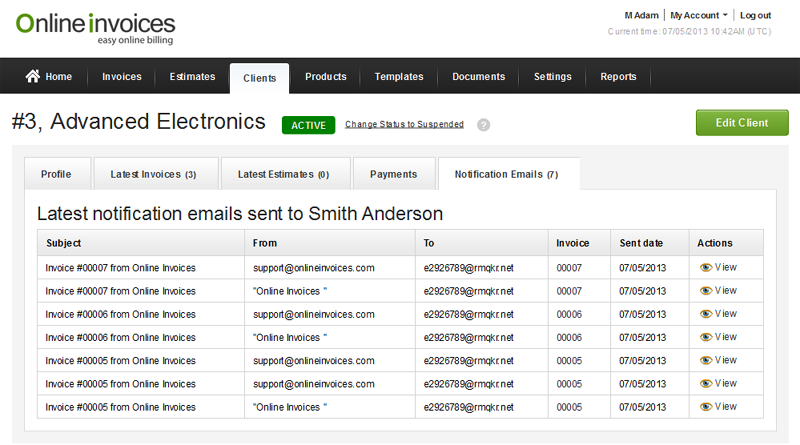This screenshot has width=800, height=445.
Task: Click the eye icon in the first email row
Action: [706, 268]
